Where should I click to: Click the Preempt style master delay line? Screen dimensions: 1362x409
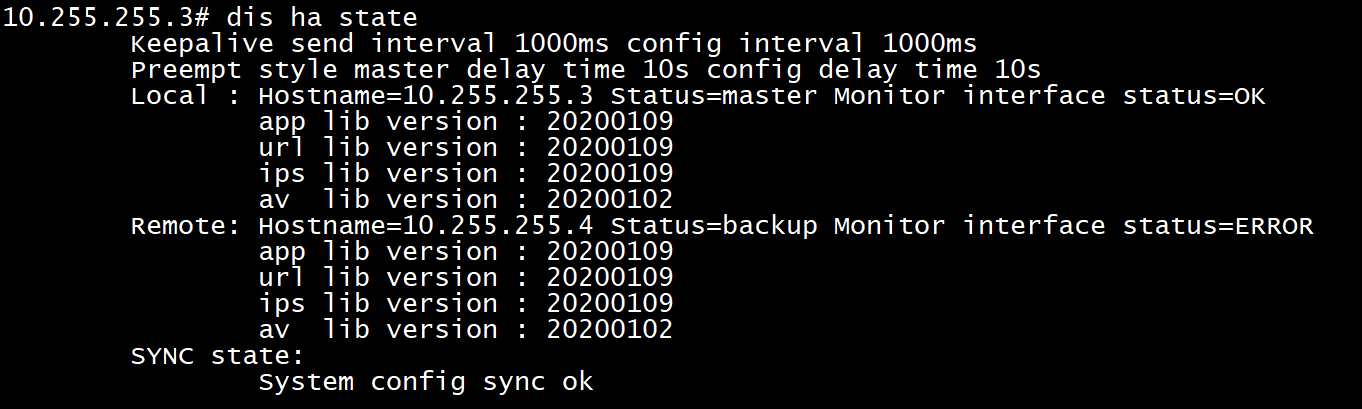(x=585, y=70)
